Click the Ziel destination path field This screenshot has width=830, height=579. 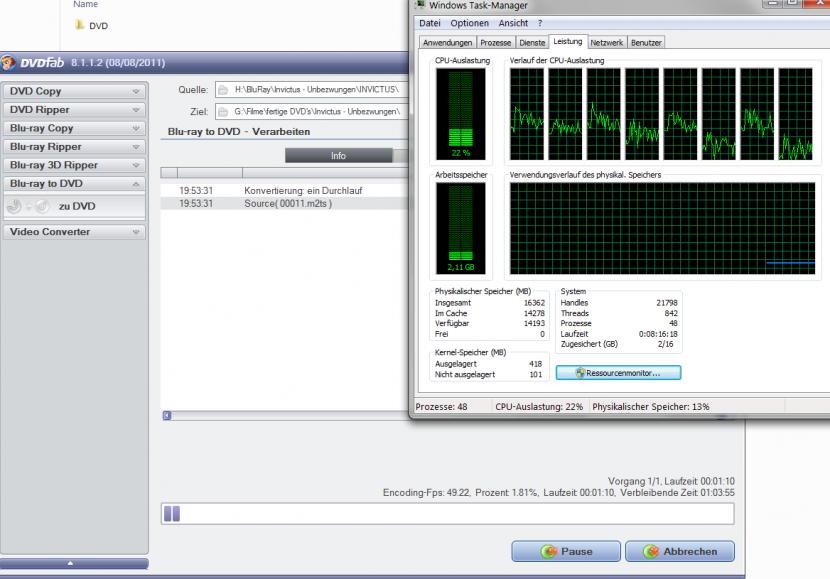(312, 112)
